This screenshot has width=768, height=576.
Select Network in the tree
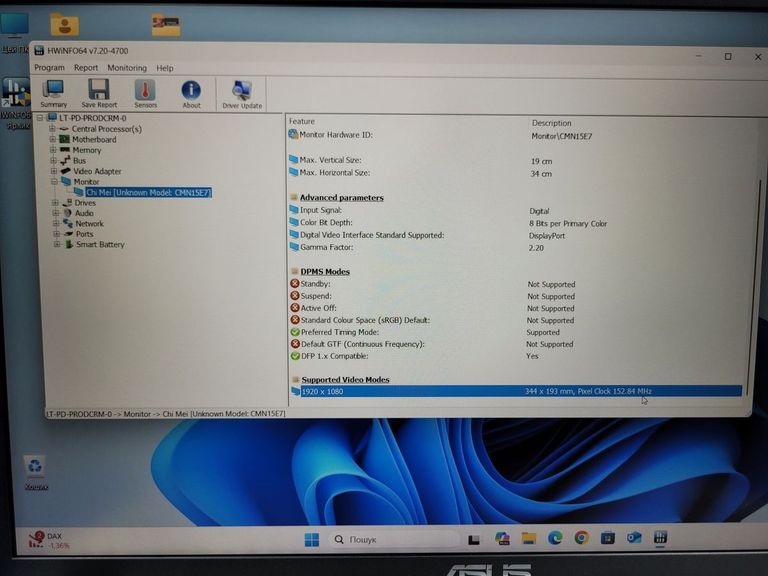point(89,223)
